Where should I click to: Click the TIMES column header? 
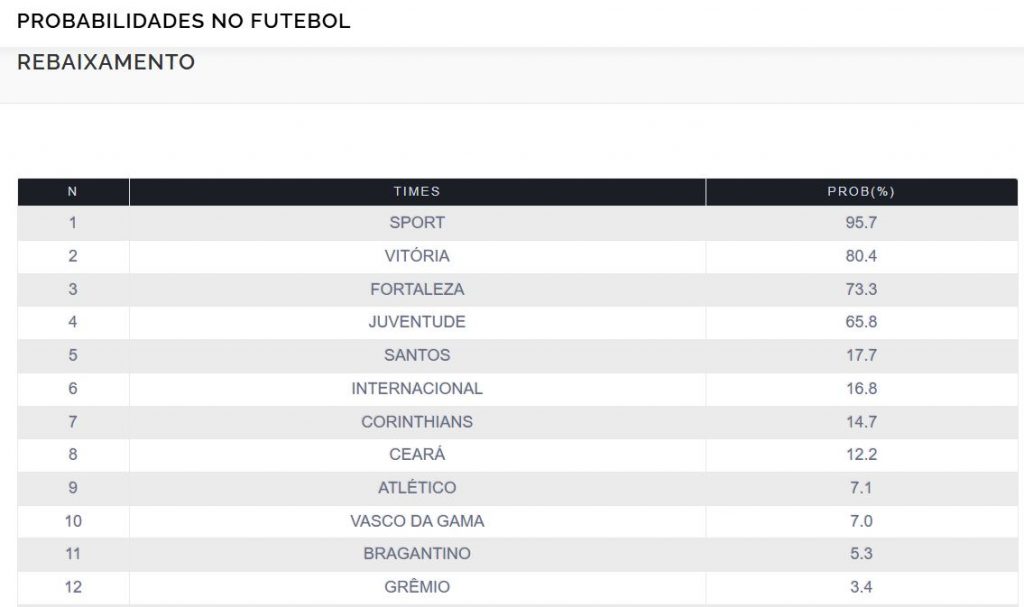click(x=417, y=192)
